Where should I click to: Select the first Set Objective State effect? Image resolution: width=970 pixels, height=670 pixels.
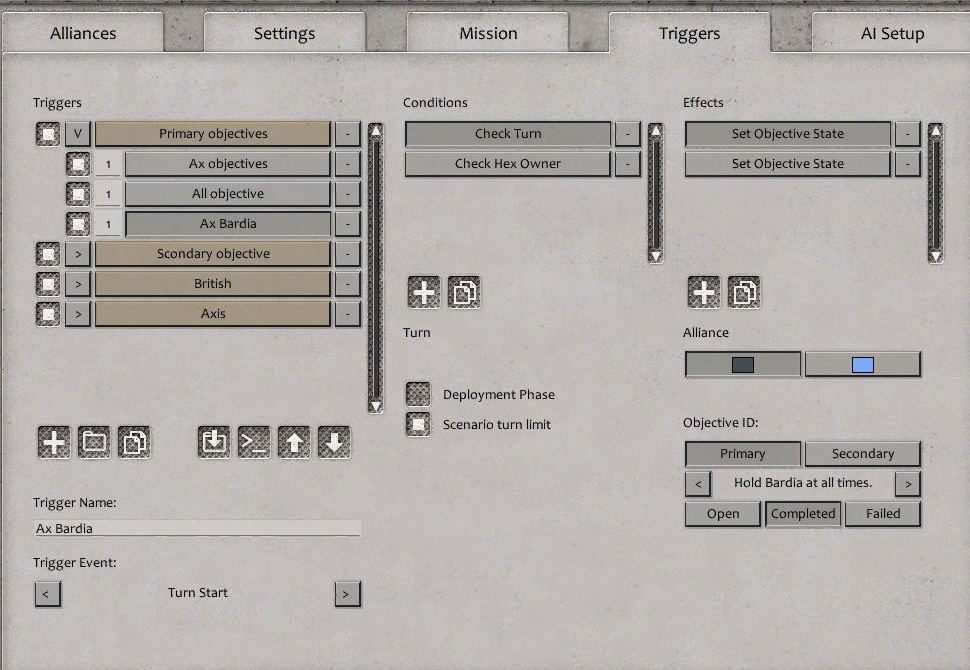(x=788, y=134)
